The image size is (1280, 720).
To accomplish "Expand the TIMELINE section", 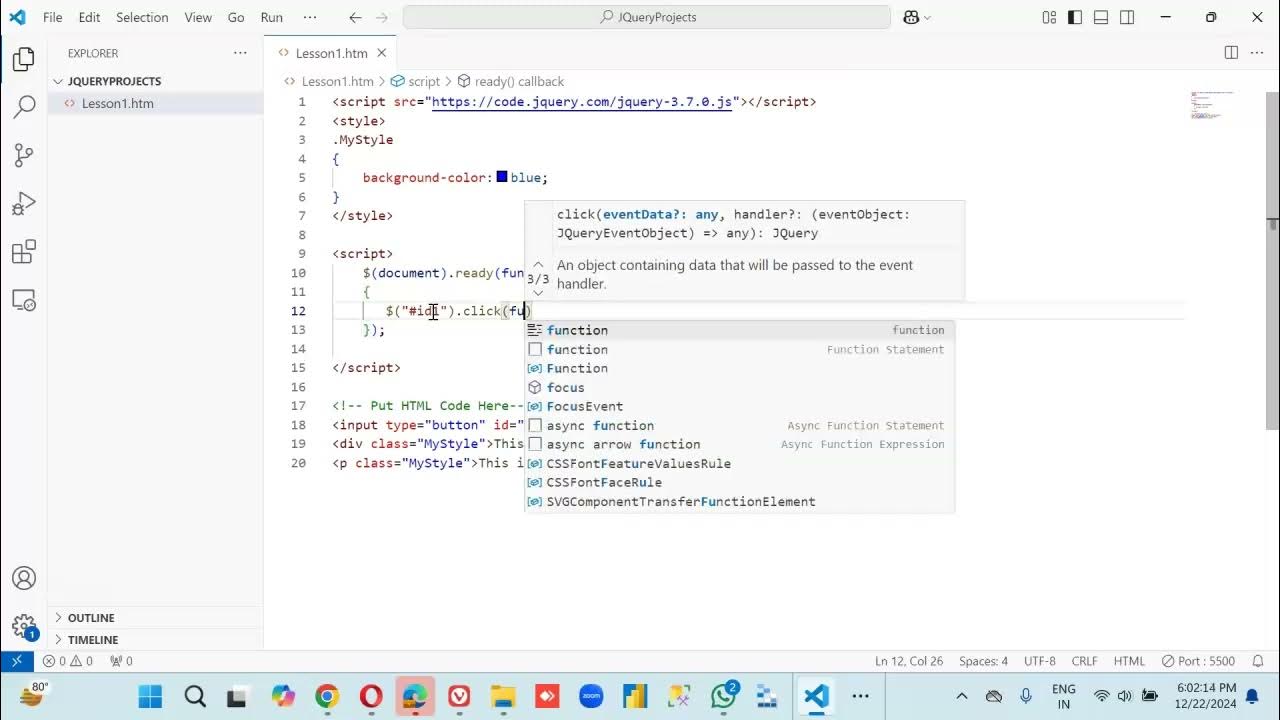I will click(155, 640).
